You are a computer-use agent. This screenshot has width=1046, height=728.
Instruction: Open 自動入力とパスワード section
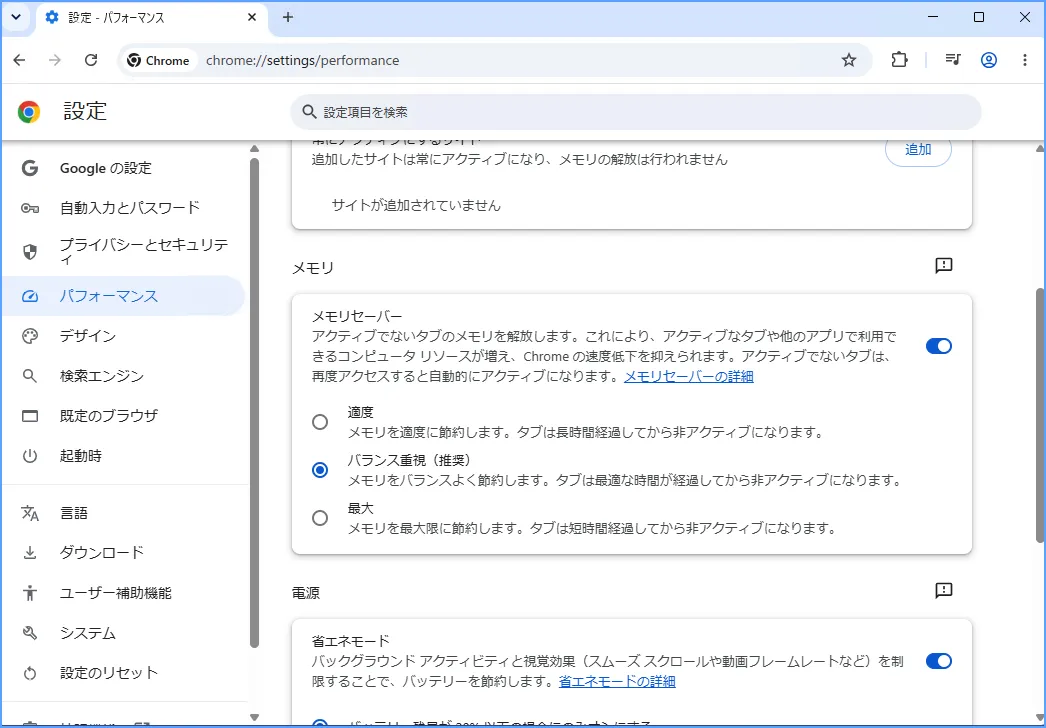tap(123, 208)
